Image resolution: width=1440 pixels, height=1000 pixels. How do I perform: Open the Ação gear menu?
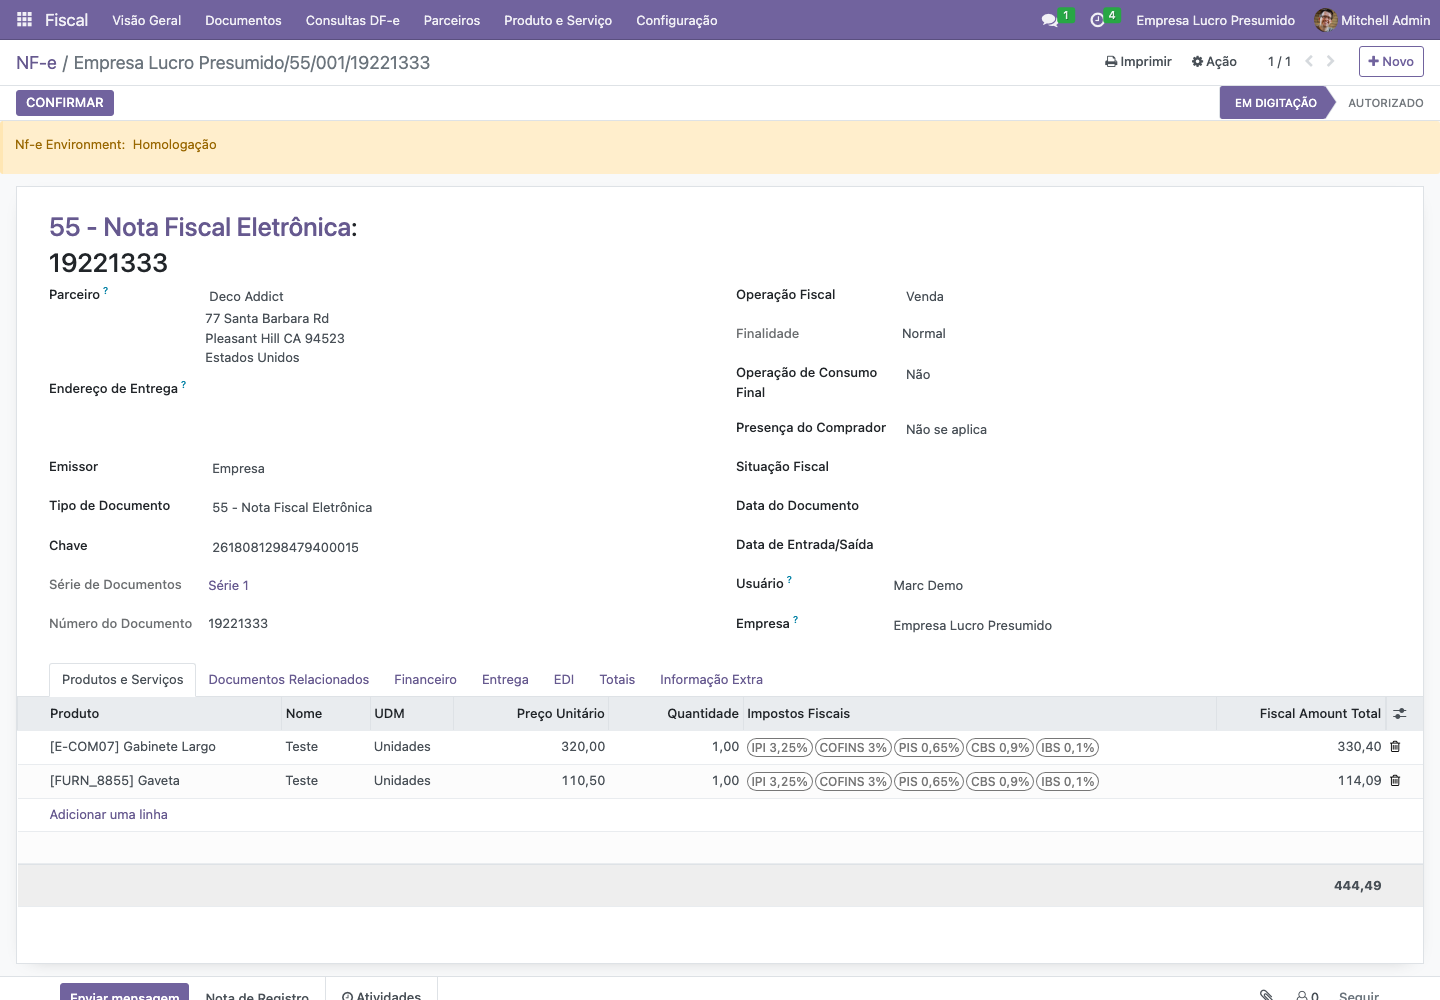pyautogui.click(x=1214, y=61)
